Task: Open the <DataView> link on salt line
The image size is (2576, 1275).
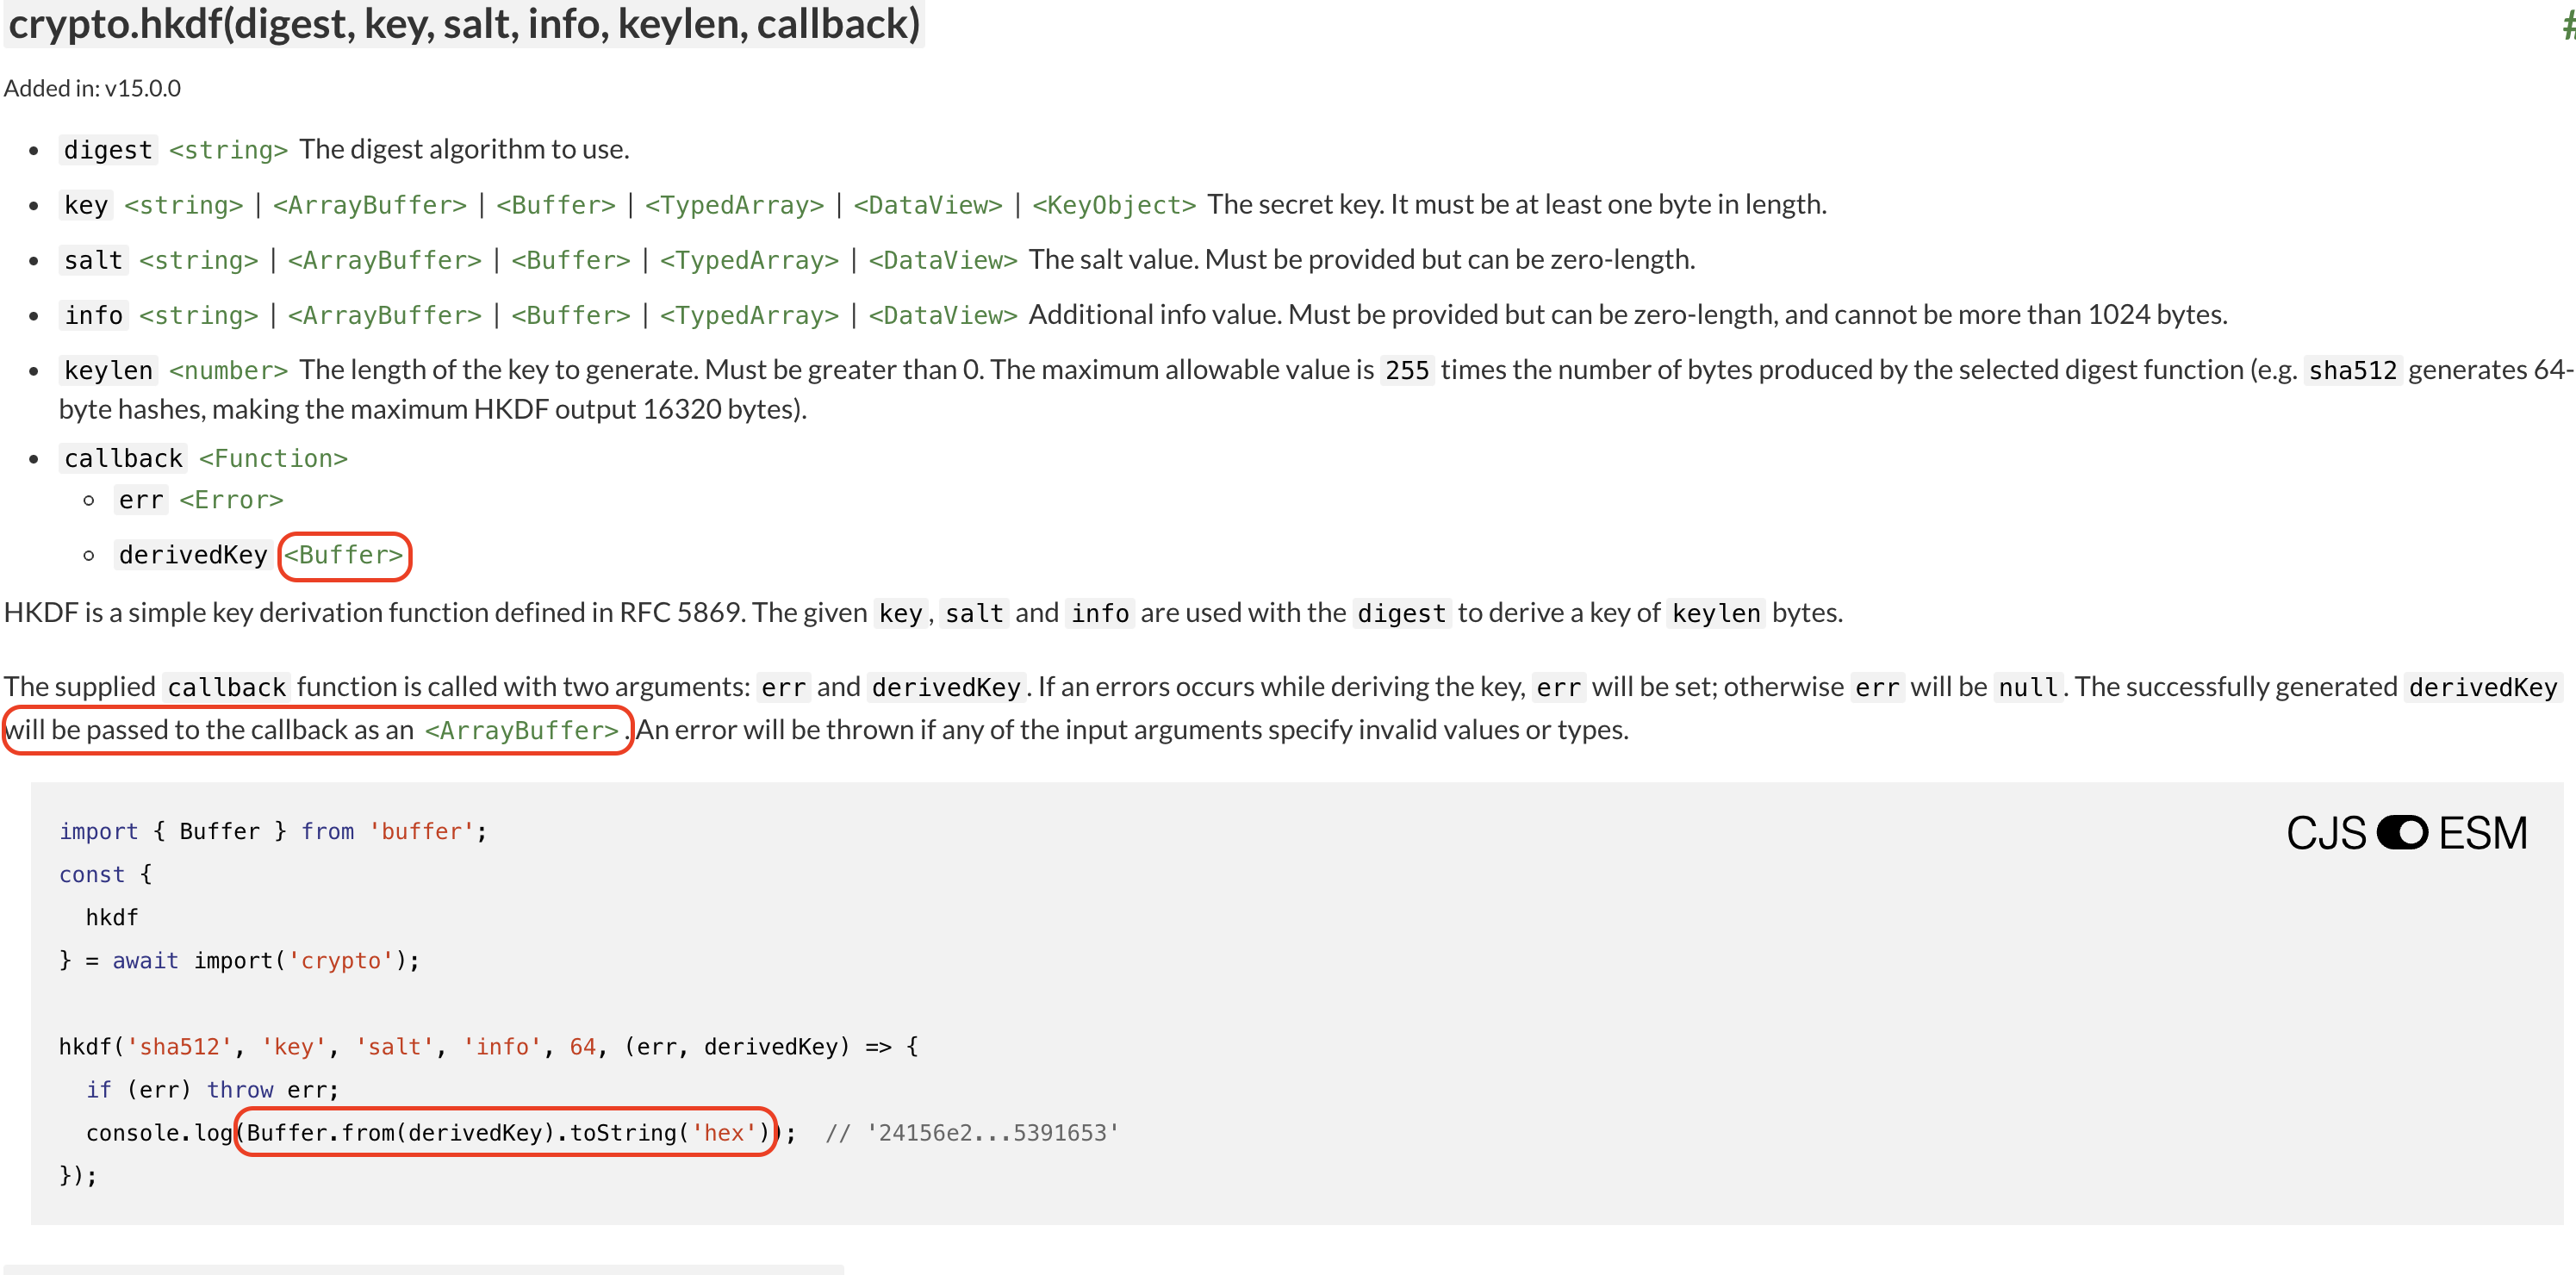Action: coord(943,260)
